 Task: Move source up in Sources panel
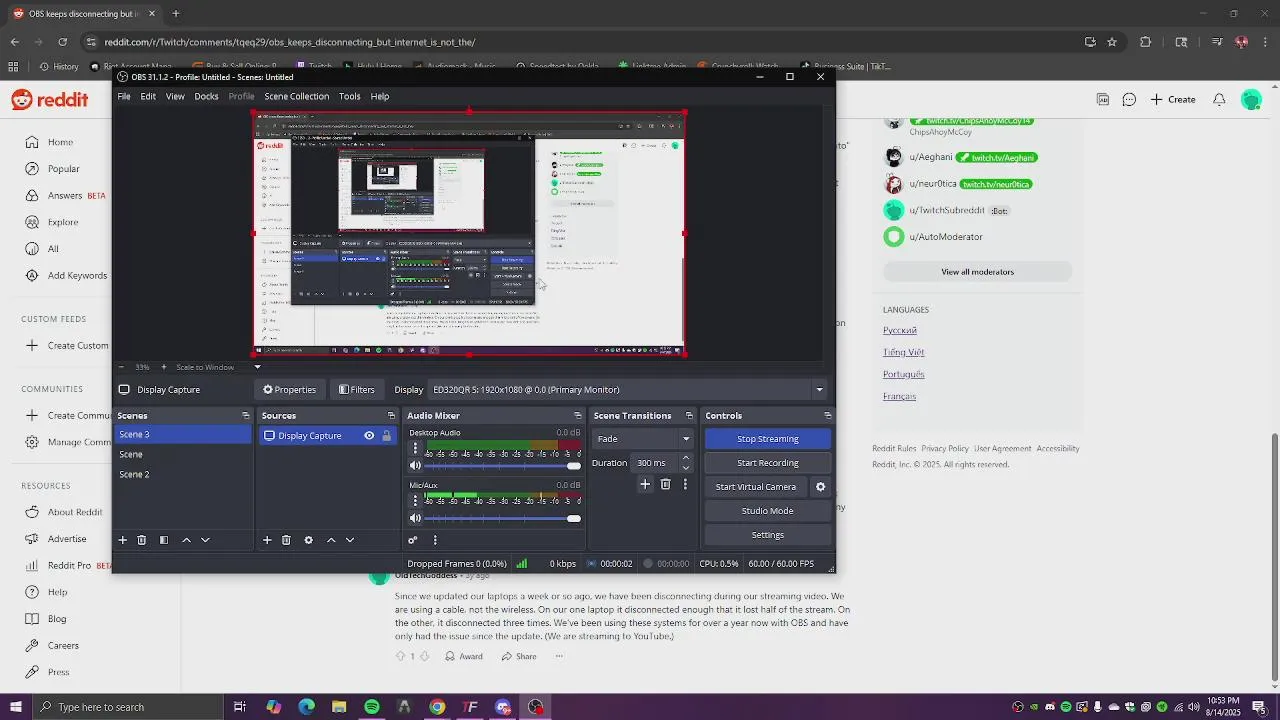click(x=331, y=540)
